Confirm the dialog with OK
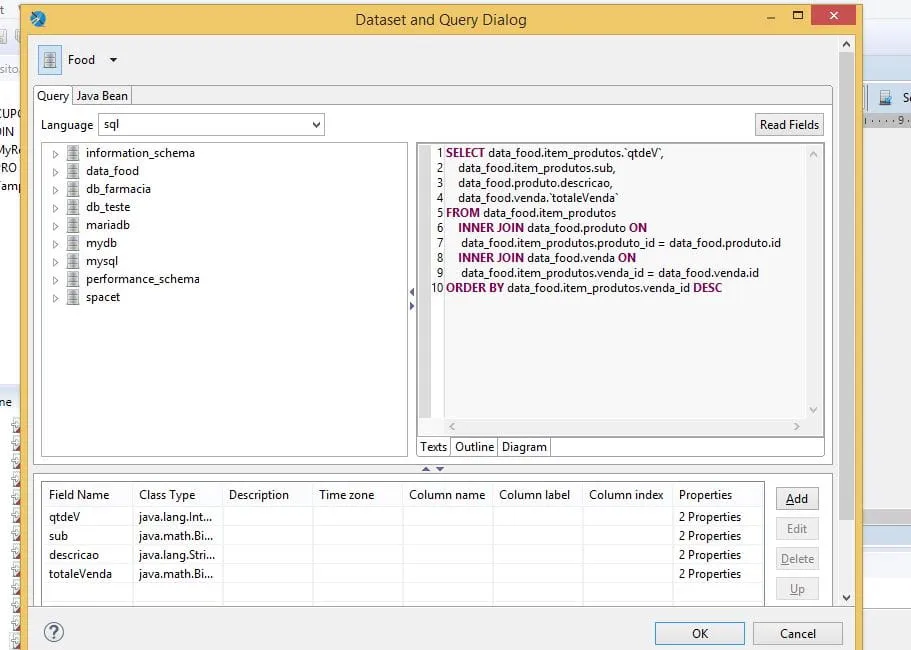The image size is (911, 650). point(699,633)
